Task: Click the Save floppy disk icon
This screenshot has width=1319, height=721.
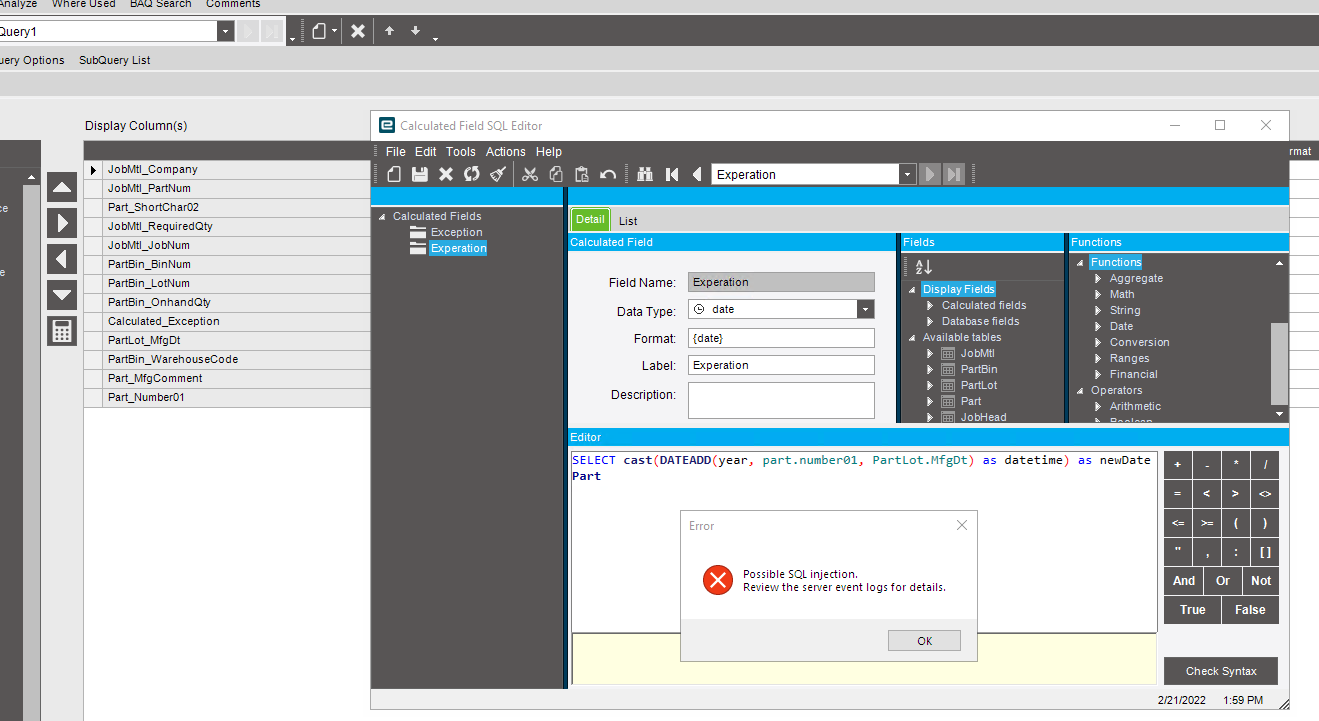Action: click(420, 174)
